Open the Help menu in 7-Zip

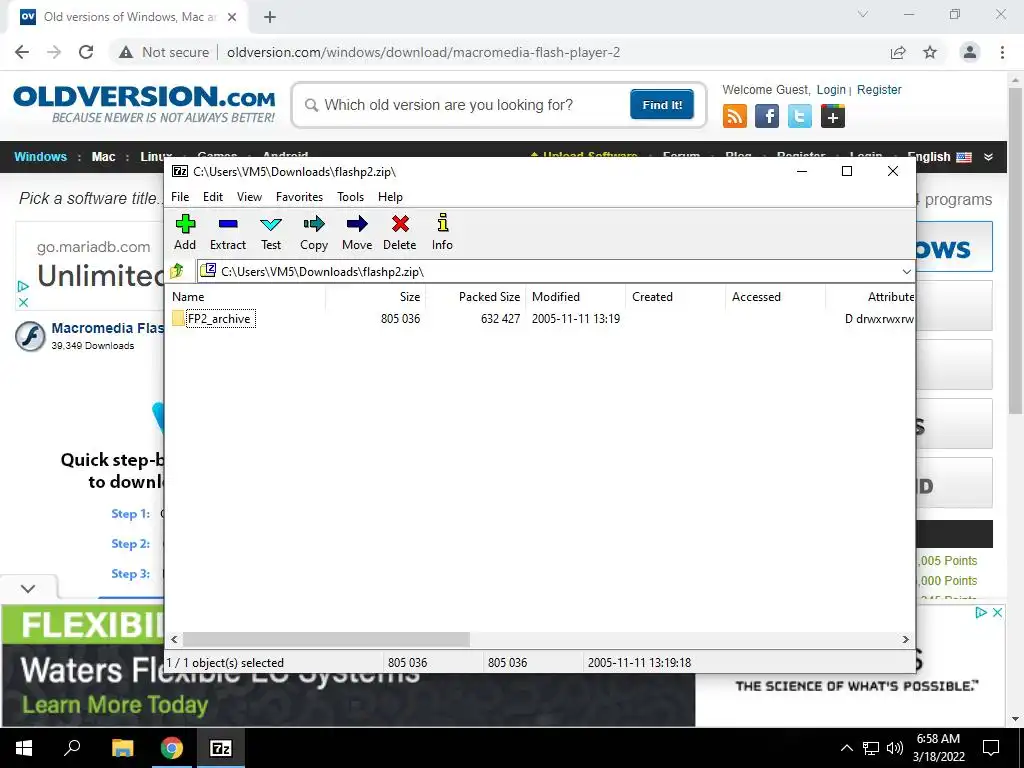point(390,197)
